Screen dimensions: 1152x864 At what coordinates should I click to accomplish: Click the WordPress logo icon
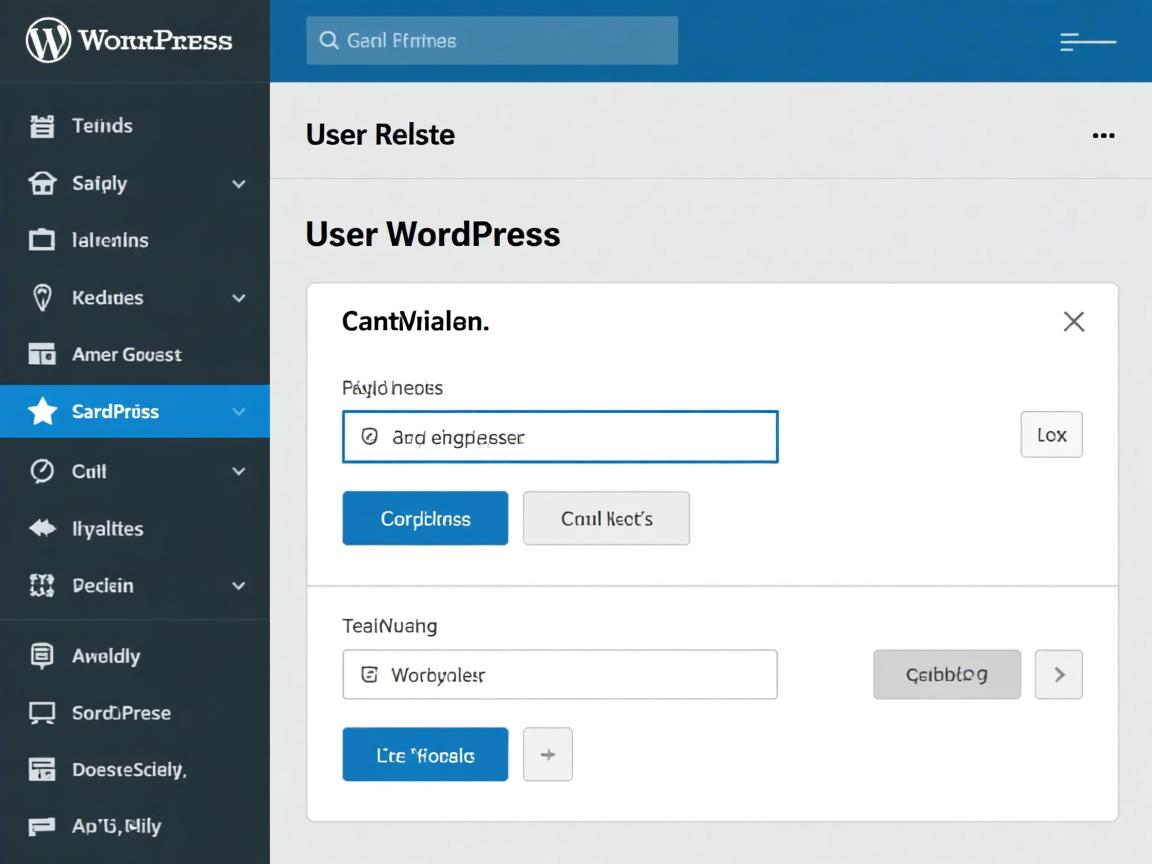(x=48, y=41)
